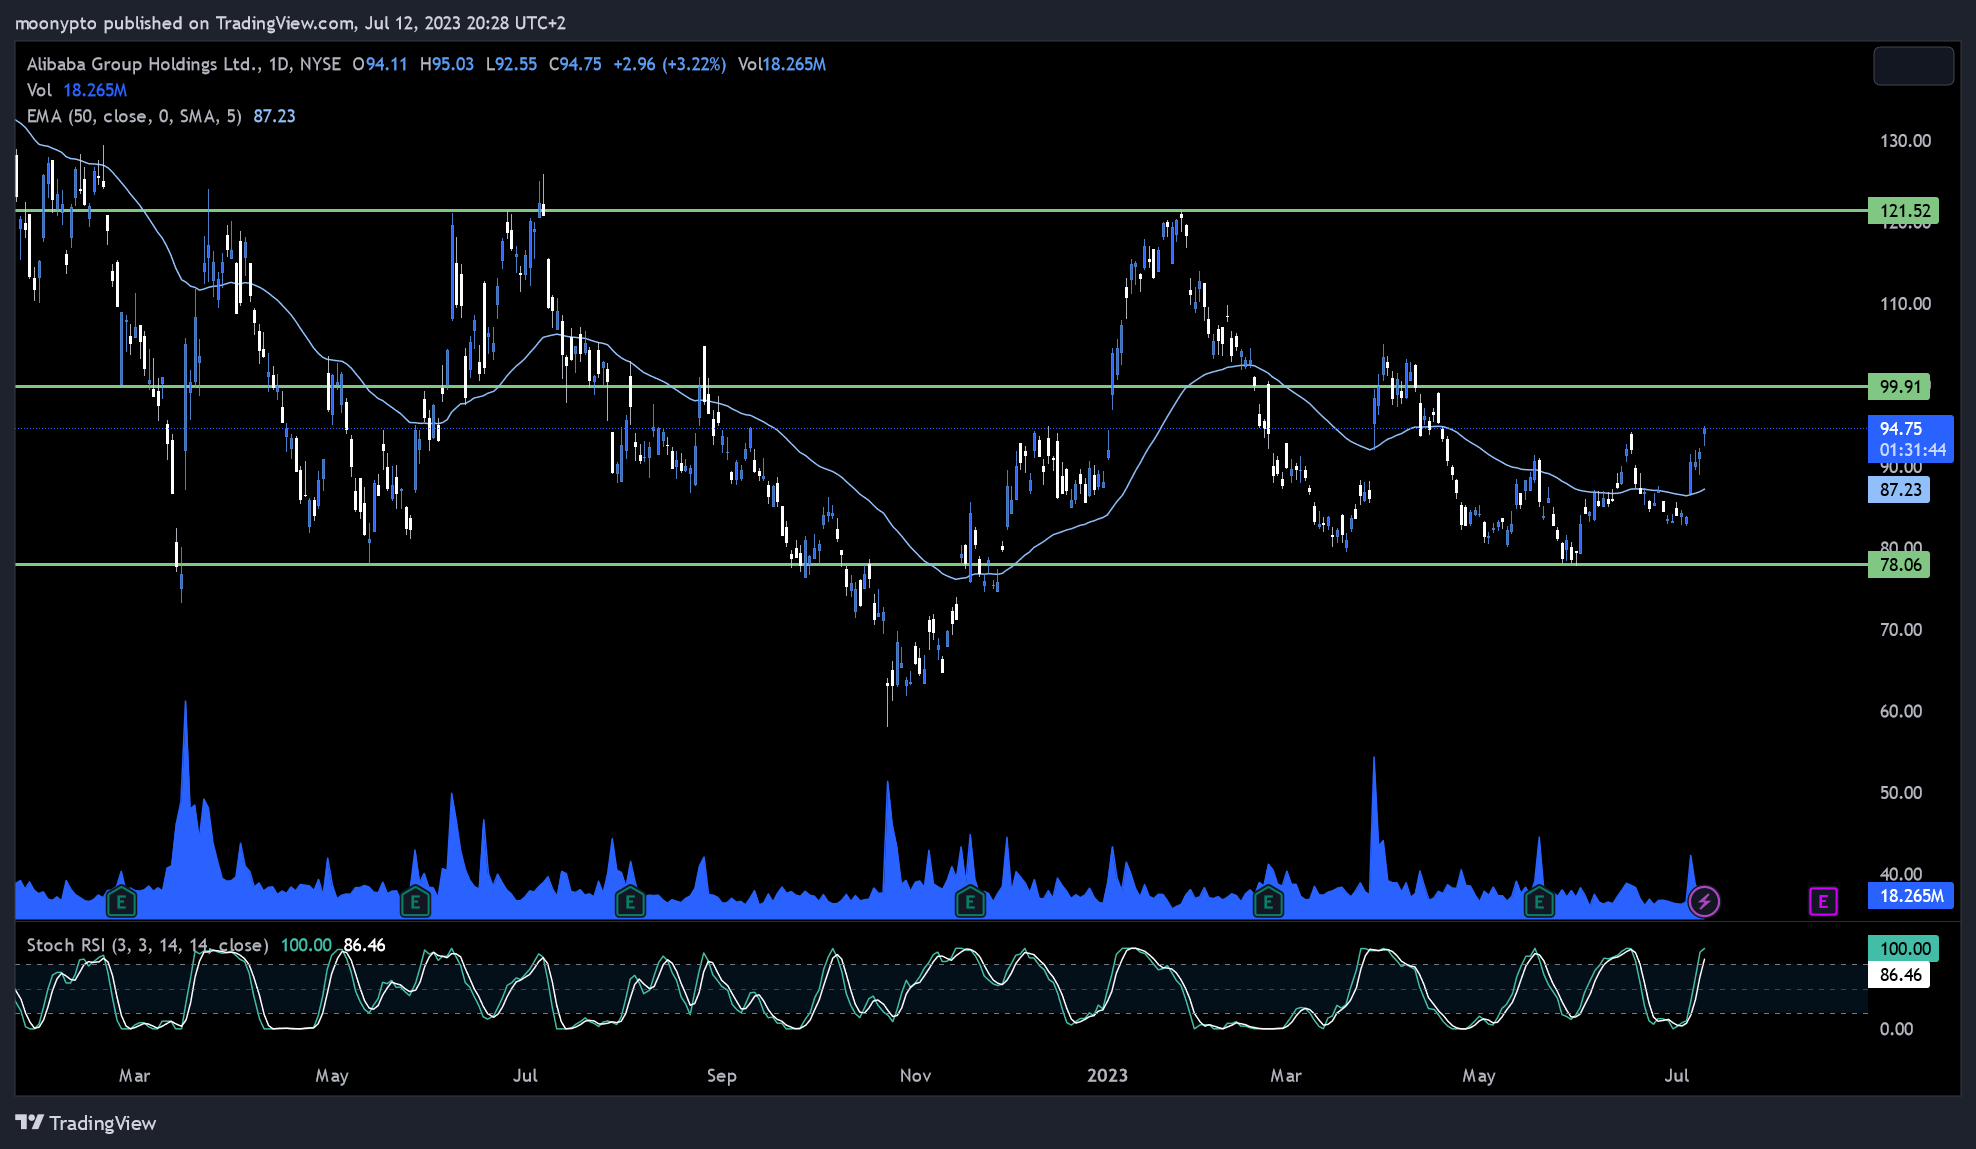Click the purple lightning event icon

(1704, 902)
